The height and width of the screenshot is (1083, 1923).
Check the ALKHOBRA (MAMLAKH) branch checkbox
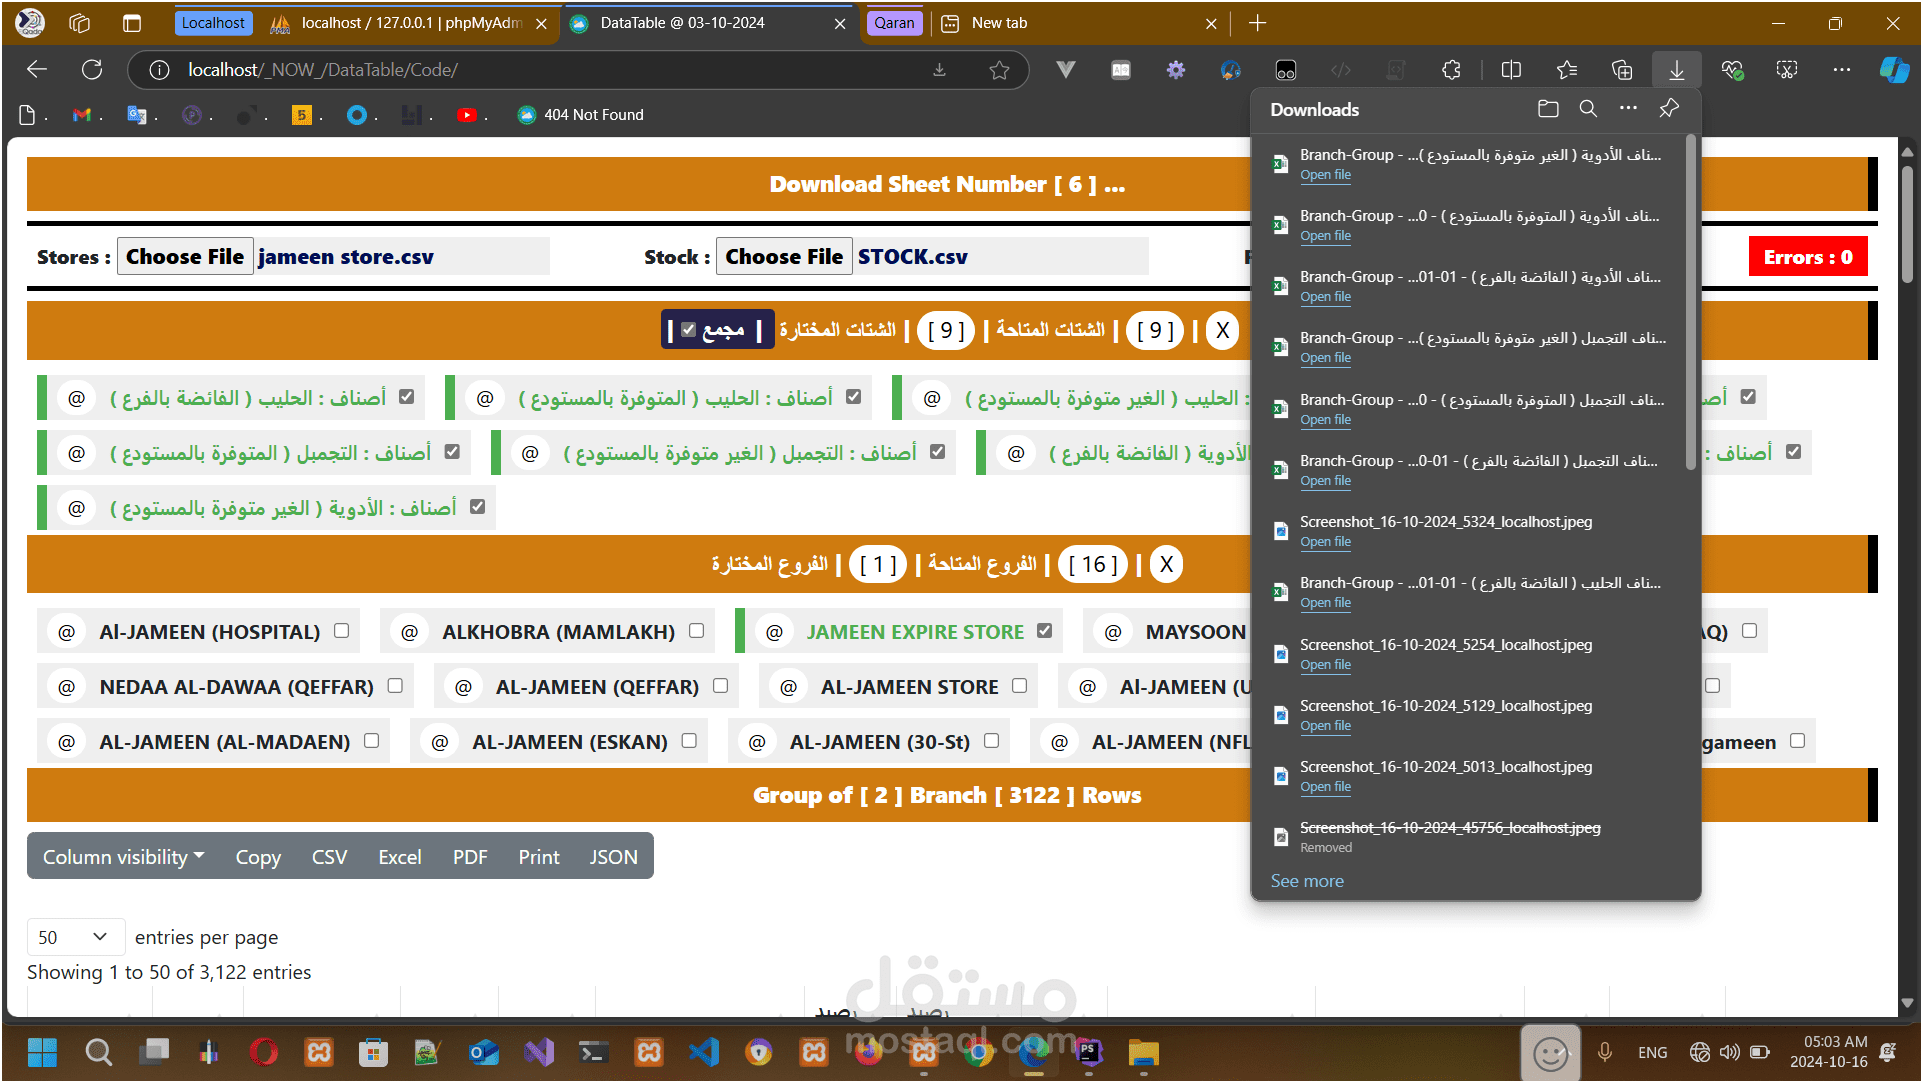point(696,631)
